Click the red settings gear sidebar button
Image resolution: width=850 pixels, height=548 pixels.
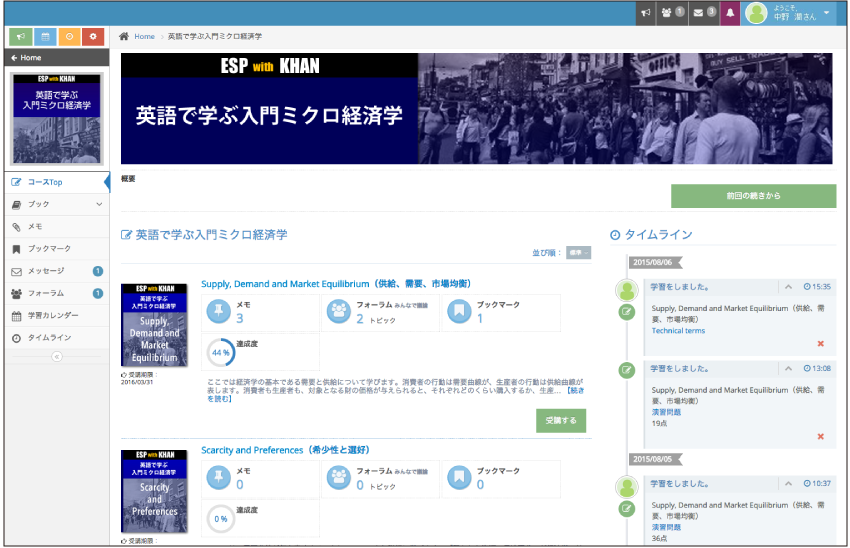(93, 37)
